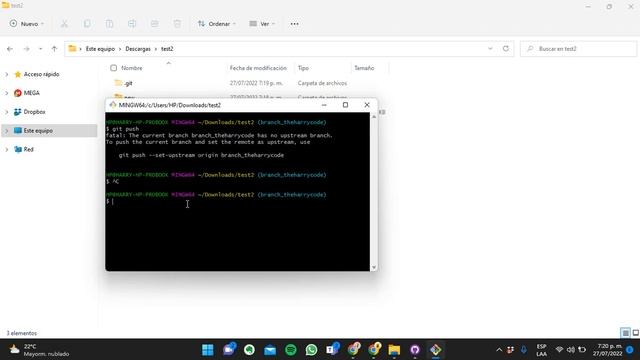Select 'Acceso rápido' in the navigation pane
This screenshot has height=360, width=640.
pos(41,74)
